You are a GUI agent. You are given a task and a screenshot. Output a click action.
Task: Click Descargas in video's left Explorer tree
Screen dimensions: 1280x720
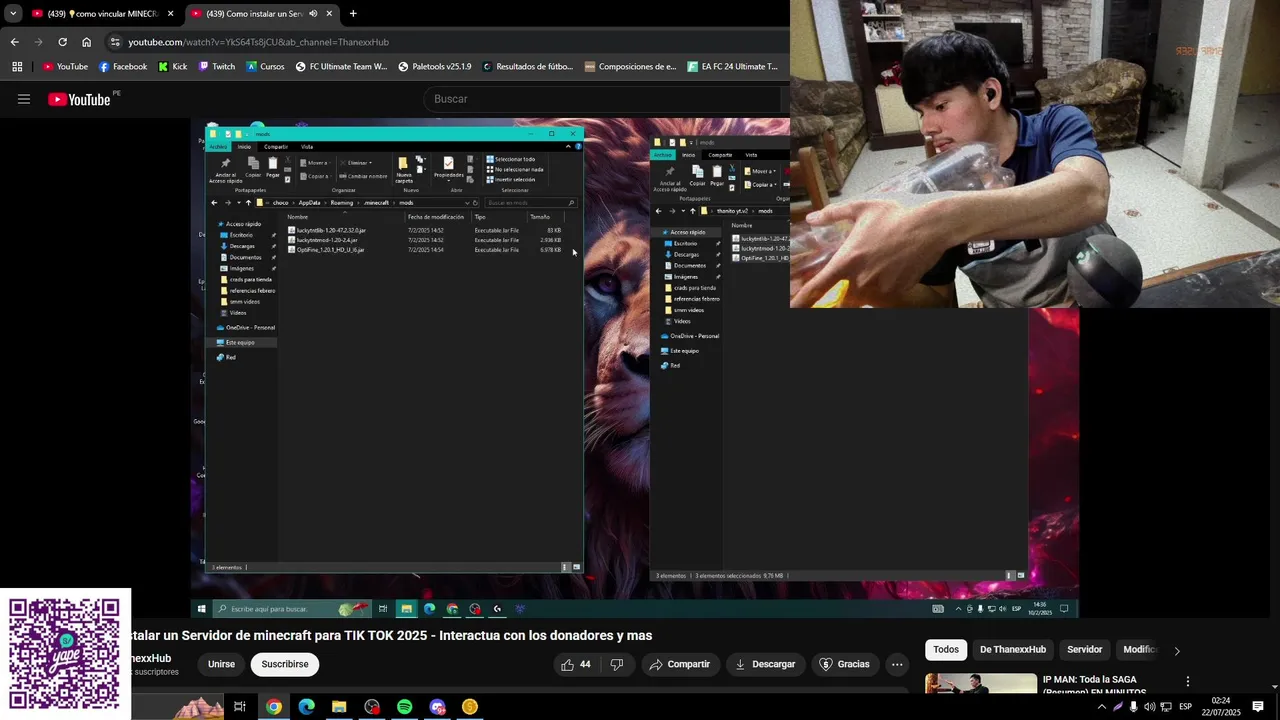241,246
